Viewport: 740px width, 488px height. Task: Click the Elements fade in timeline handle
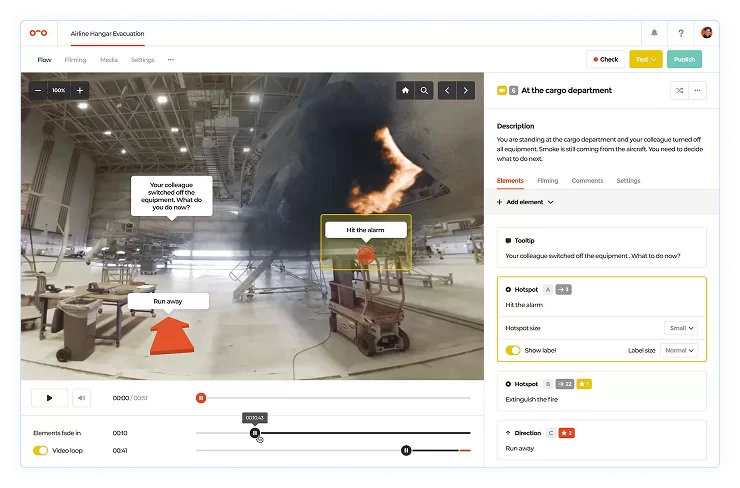[x=255, y=433]
